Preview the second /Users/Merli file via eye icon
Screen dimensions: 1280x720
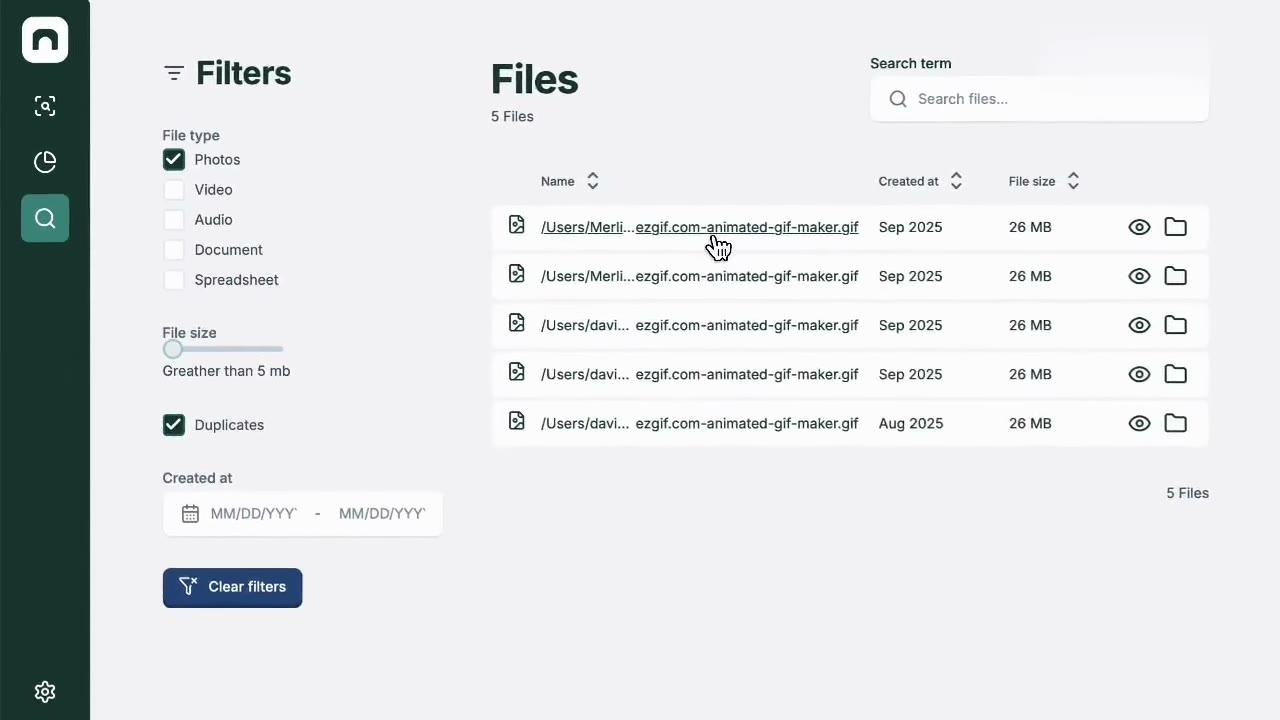(1139, 276)
